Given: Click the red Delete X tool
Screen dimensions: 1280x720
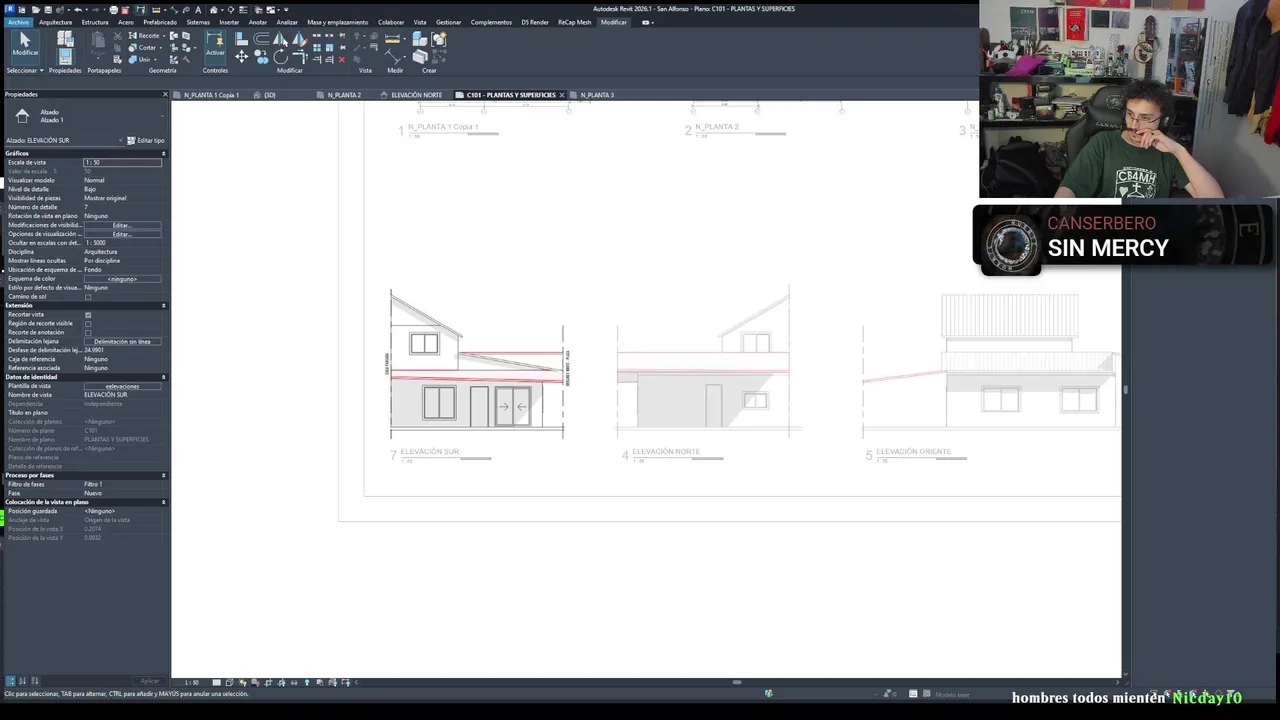Looking at the screenshot, I should [x=342, y=59].
